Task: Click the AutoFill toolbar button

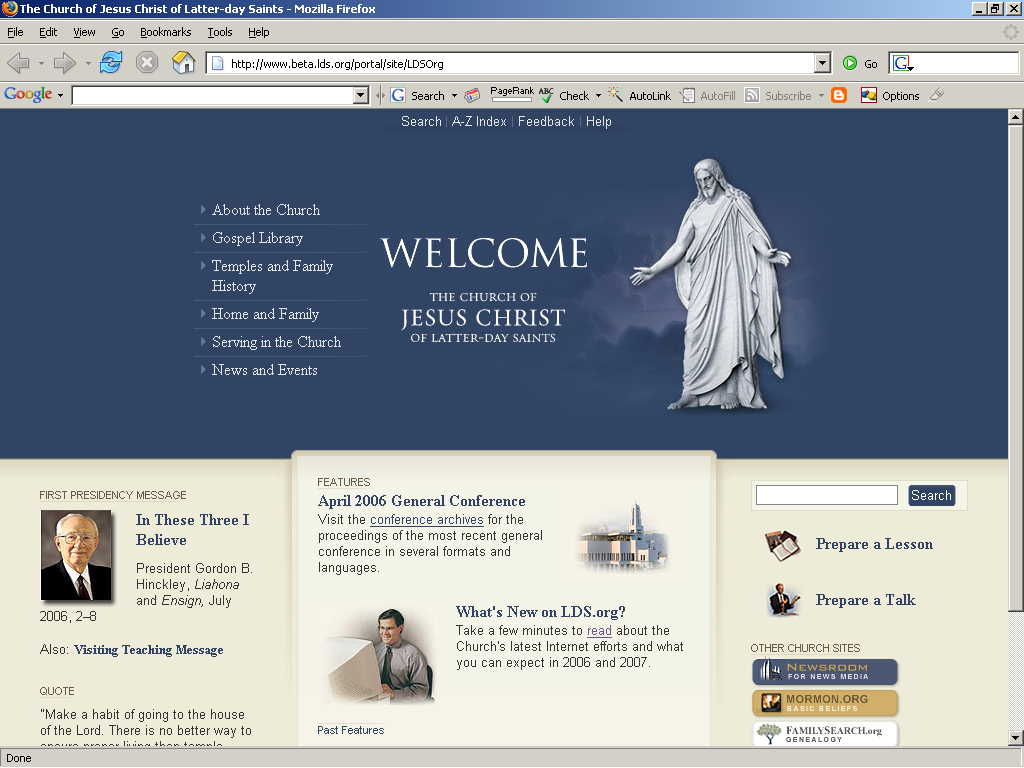Action: pos(708,96)
